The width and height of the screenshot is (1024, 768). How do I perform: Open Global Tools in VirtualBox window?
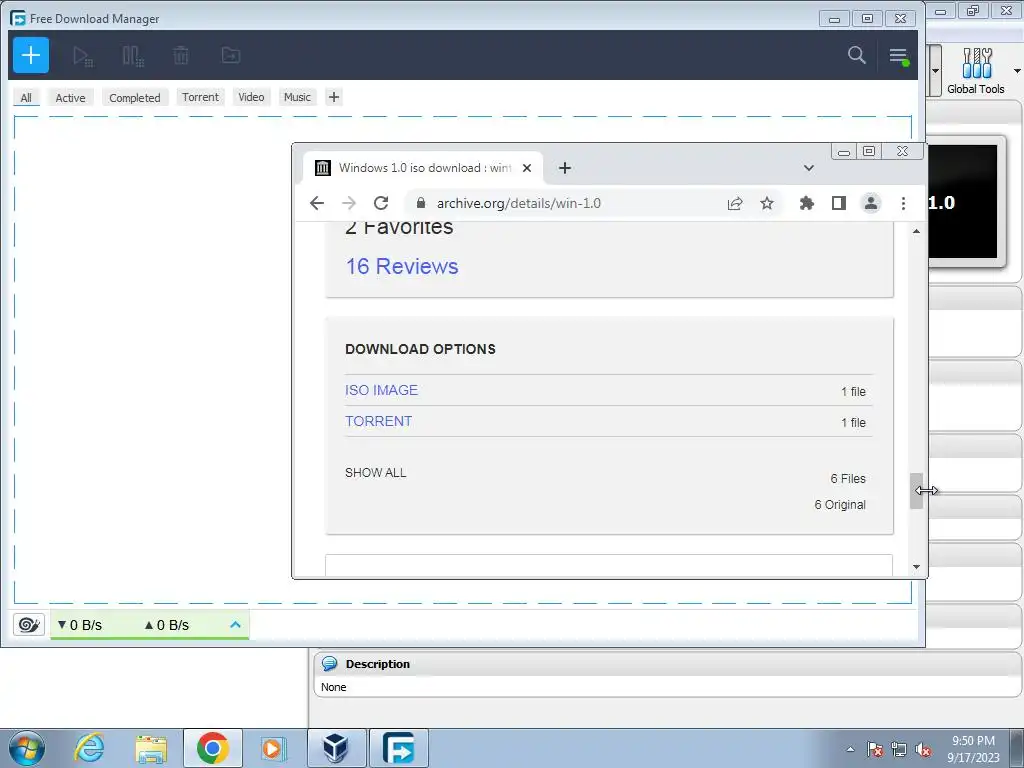pos(976,71)
